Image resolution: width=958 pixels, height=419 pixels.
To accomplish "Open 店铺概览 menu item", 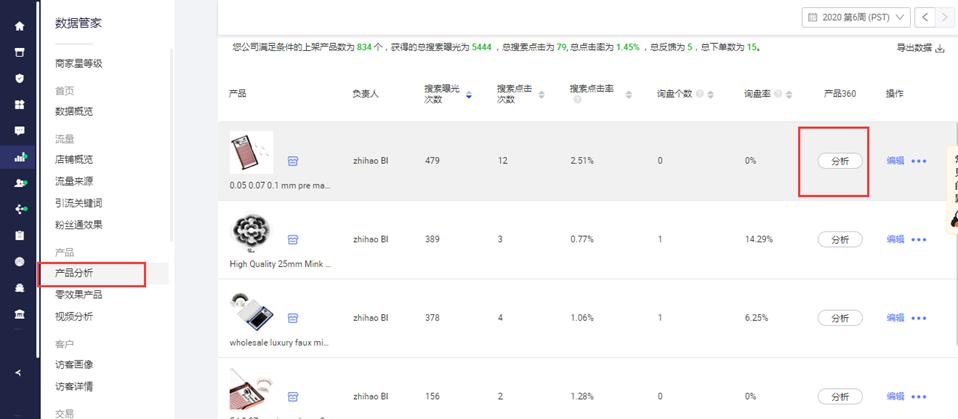I will (74, 159).
